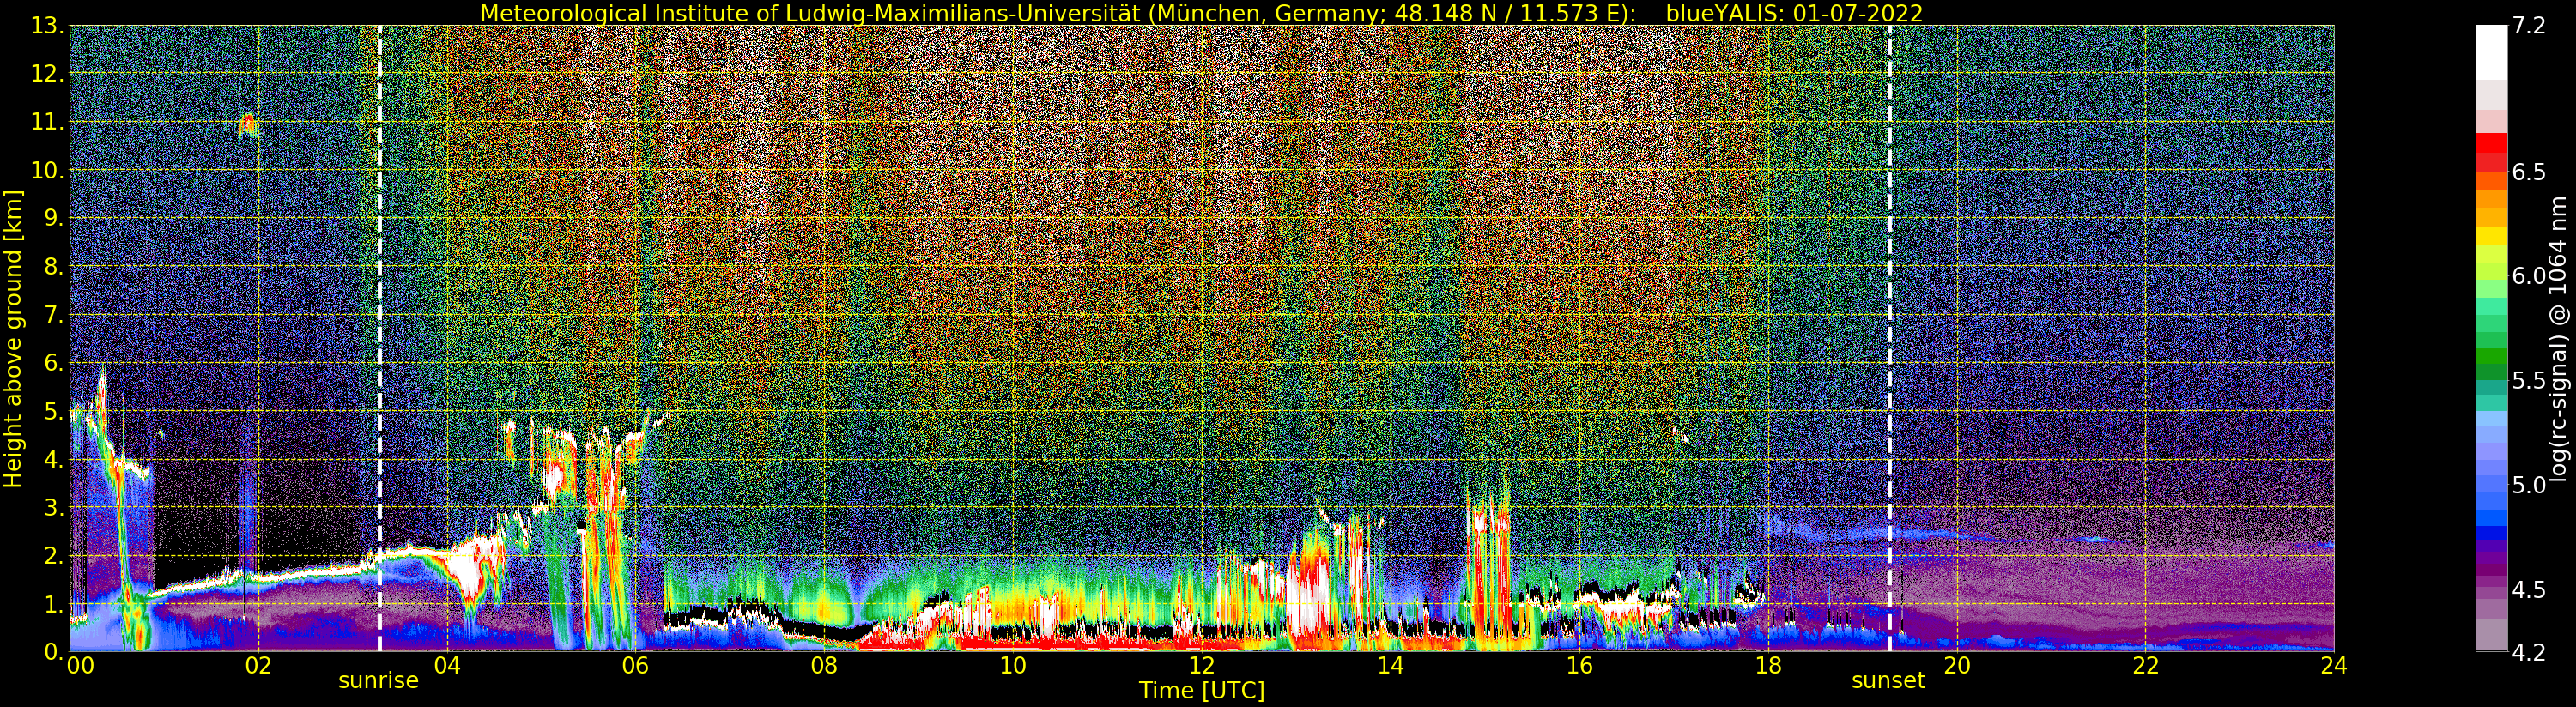Click the 2 km height tick label
Screen dimensions: 2576x707
tap(55, 556)
